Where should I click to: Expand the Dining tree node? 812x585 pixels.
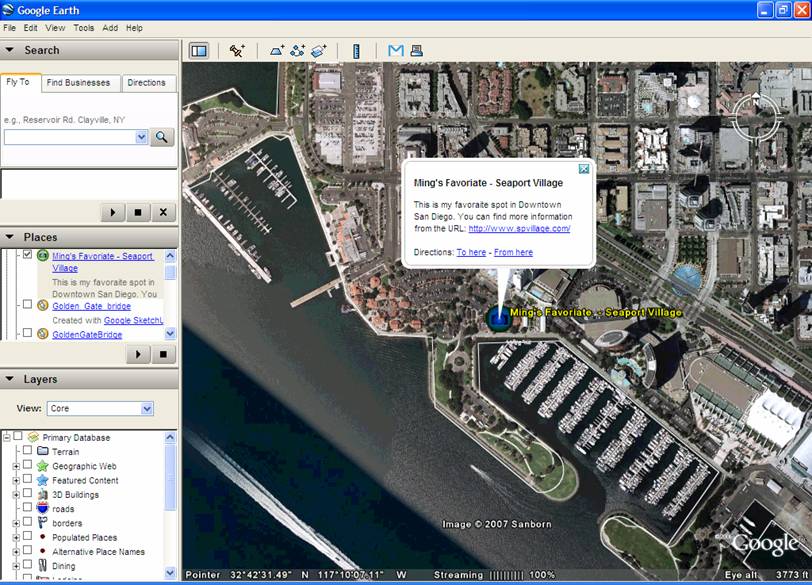pos(16,566)
